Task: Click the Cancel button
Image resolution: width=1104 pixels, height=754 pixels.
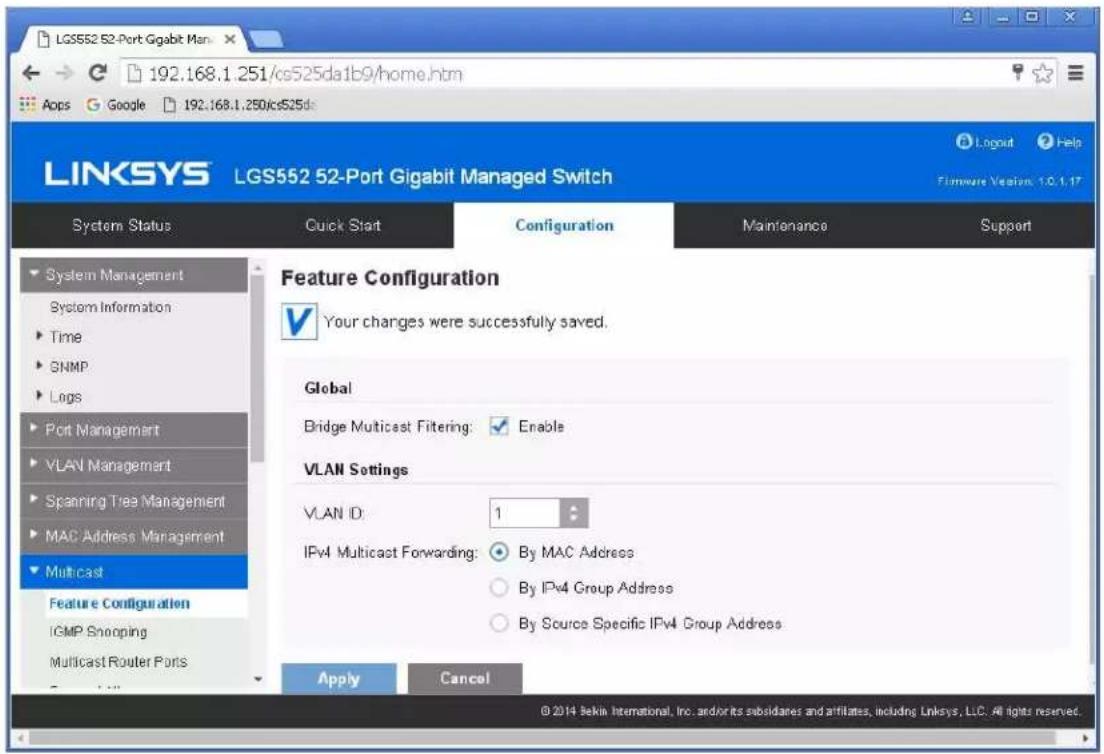Action: click(465, 679)
